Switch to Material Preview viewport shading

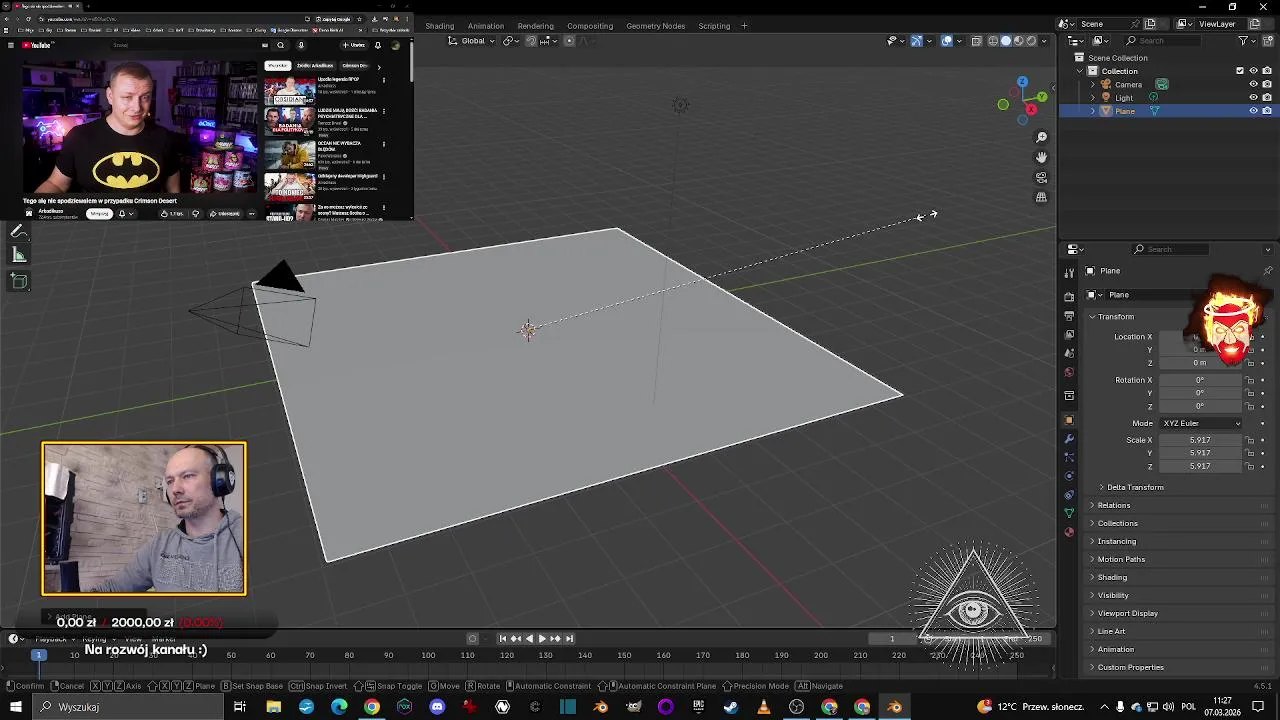click(x=1019, y=41)
